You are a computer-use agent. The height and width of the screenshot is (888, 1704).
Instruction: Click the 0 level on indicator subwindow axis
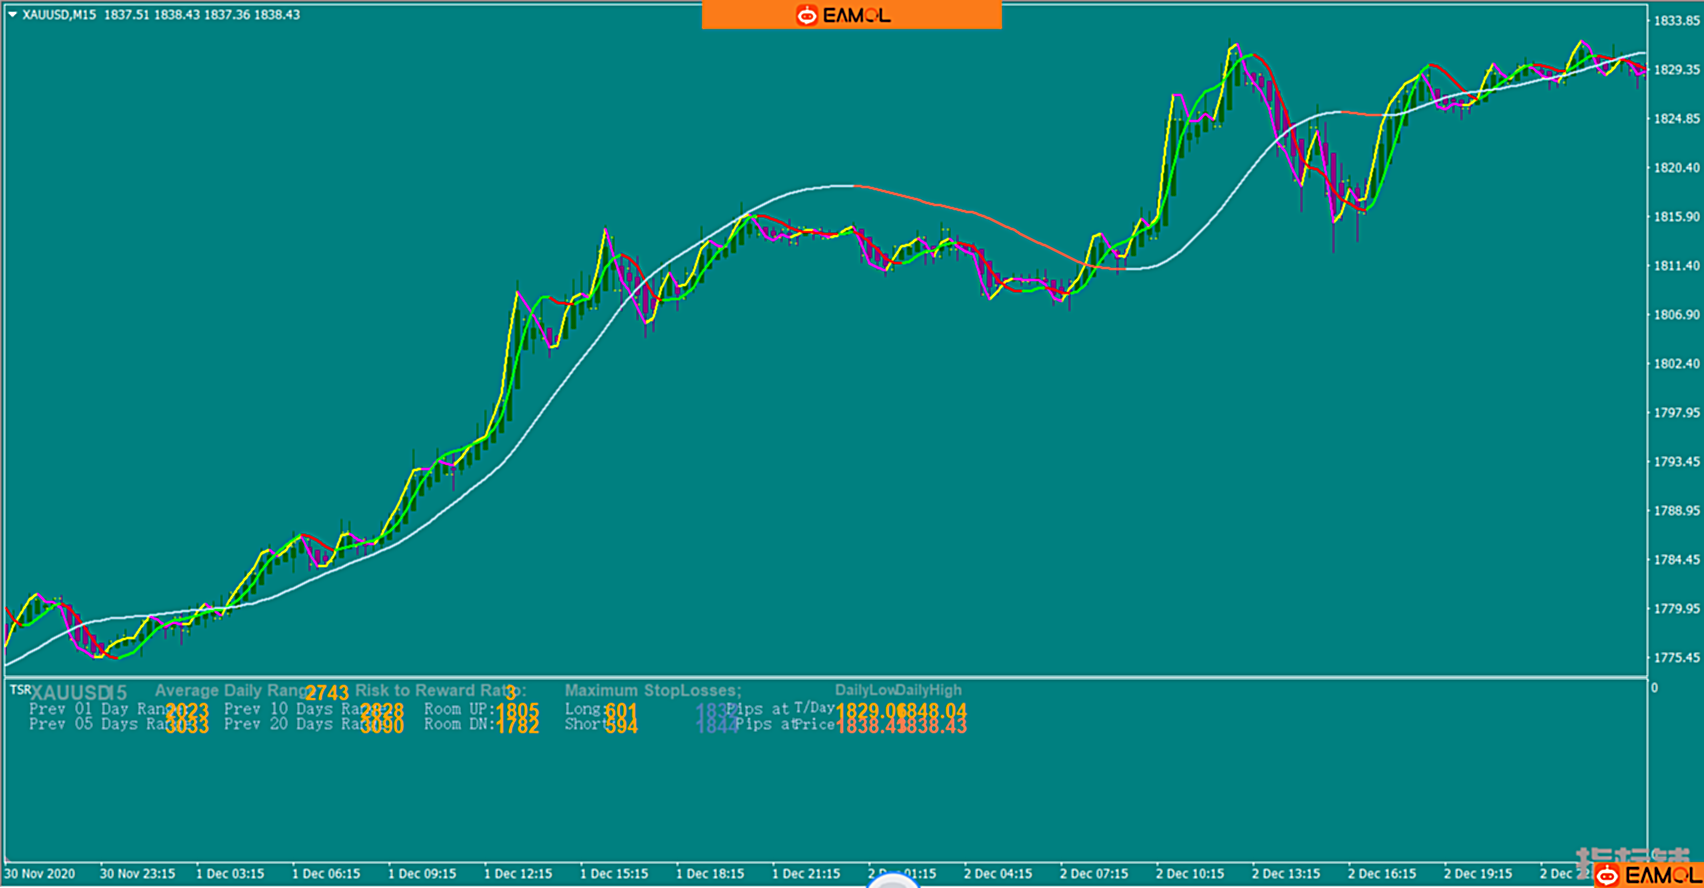(x=1655, y=688)
